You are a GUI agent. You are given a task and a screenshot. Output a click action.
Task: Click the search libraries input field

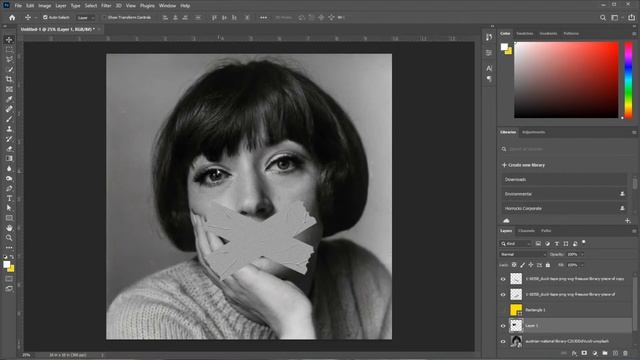click(567, 149)
